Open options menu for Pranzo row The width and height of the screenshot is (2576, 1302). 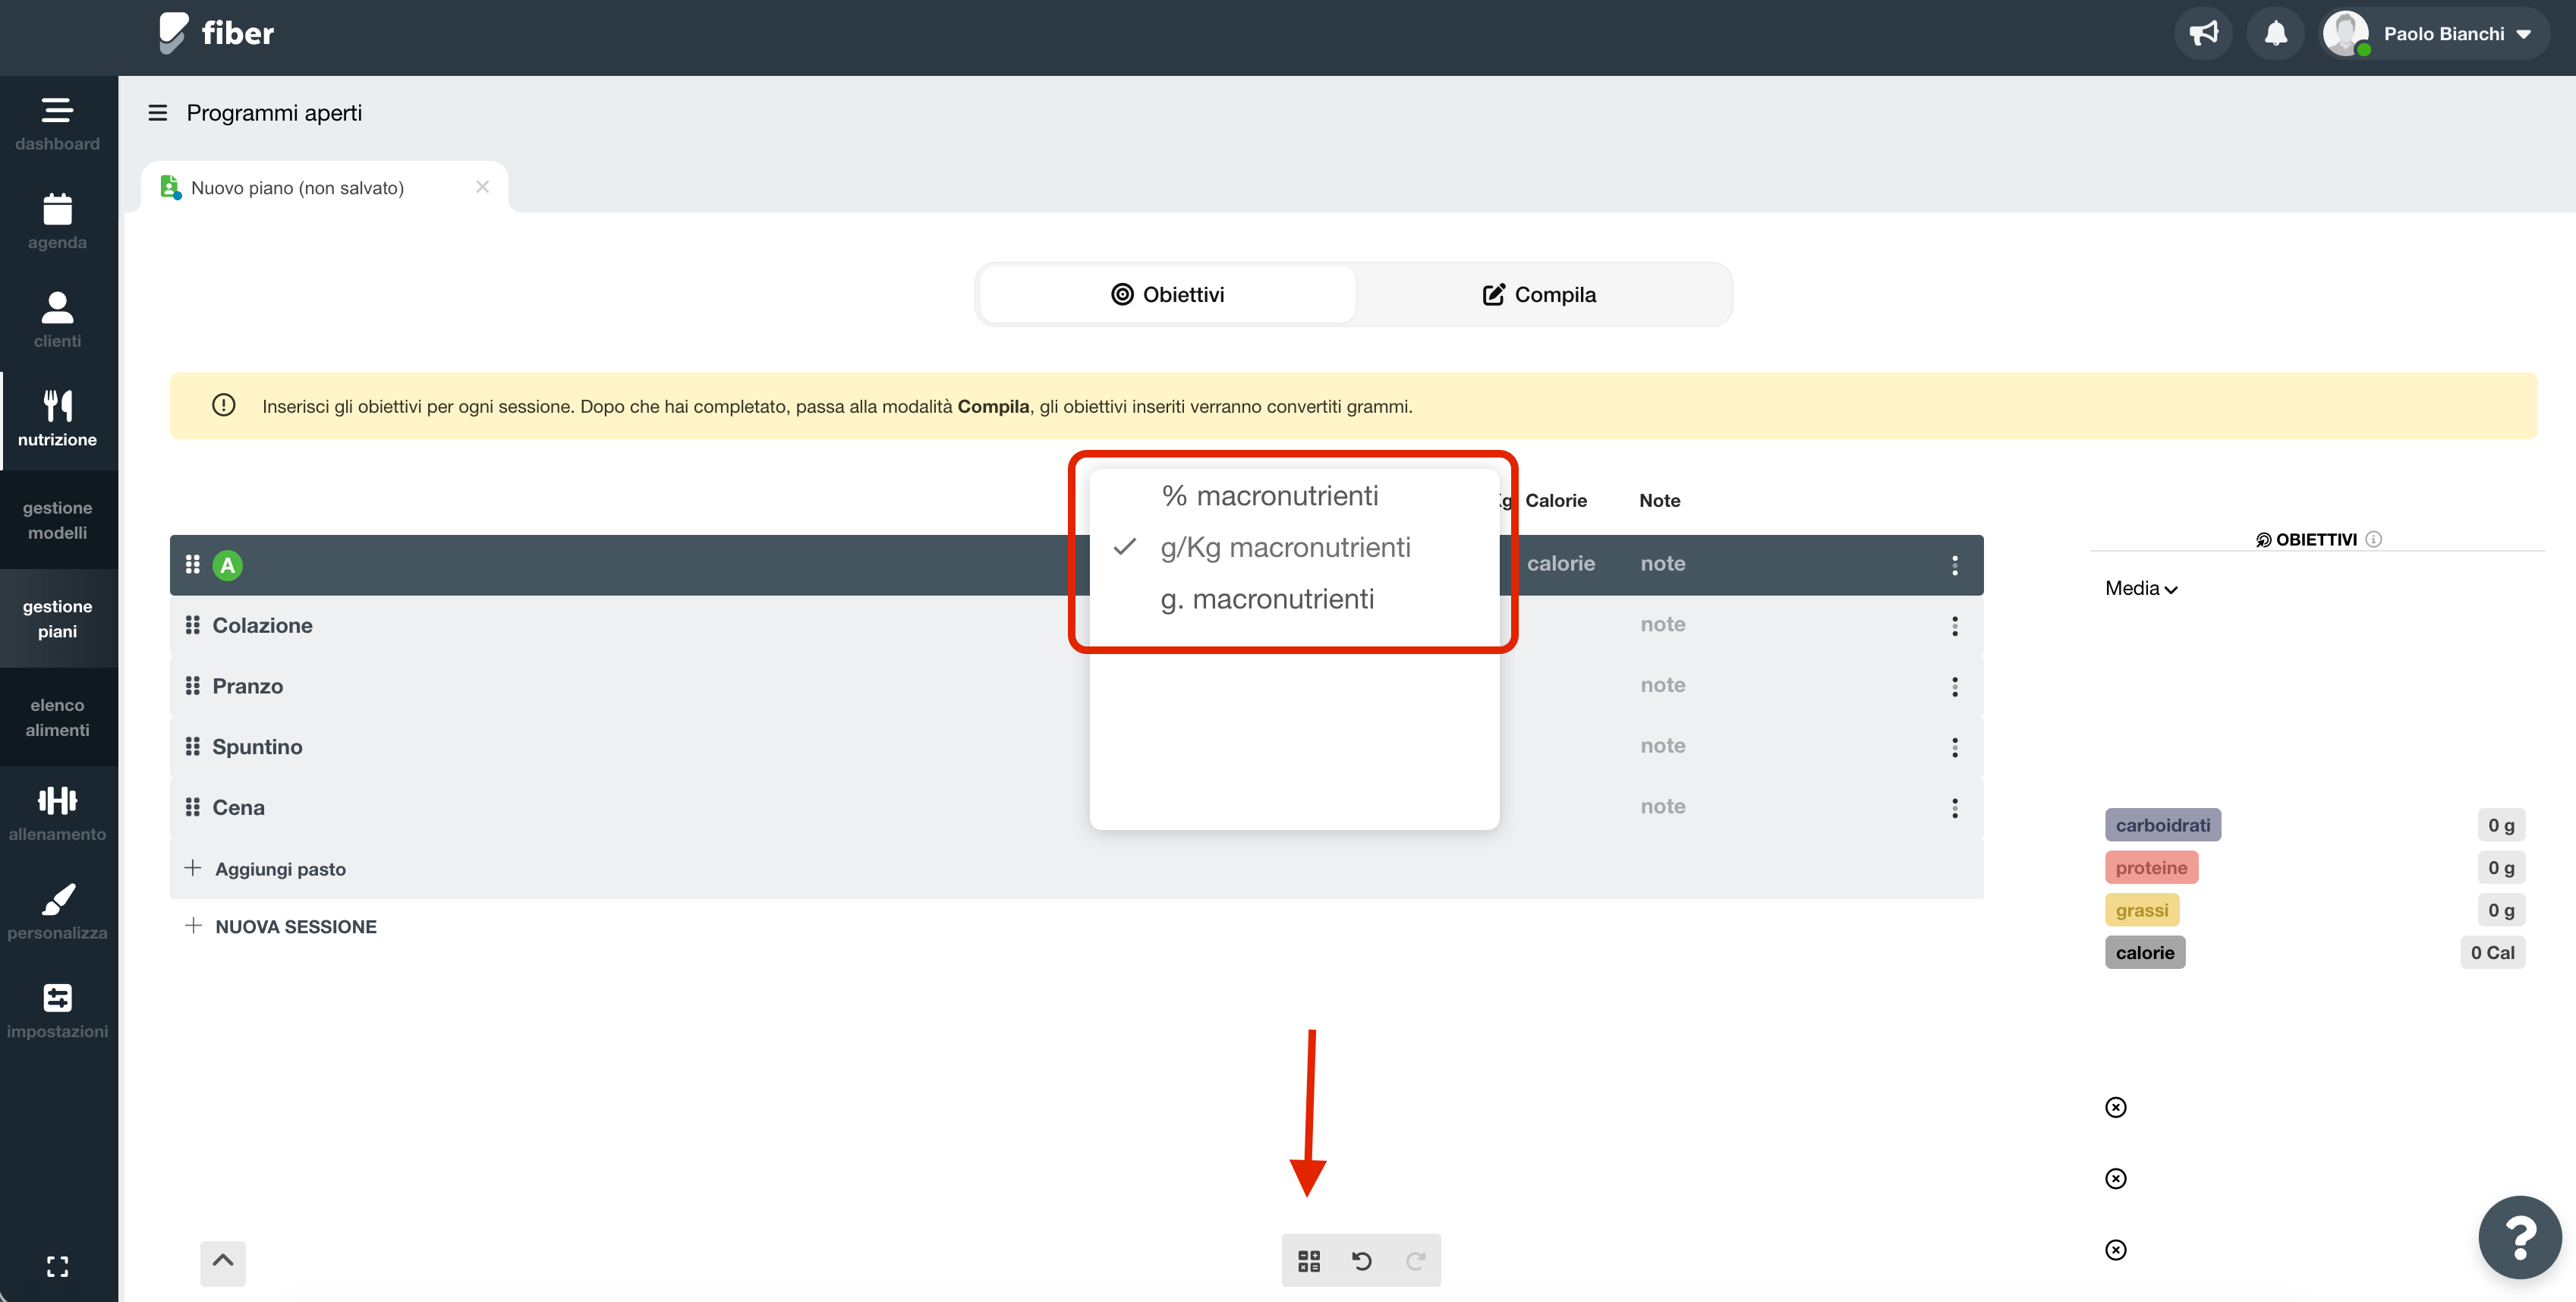point(1955,687)
